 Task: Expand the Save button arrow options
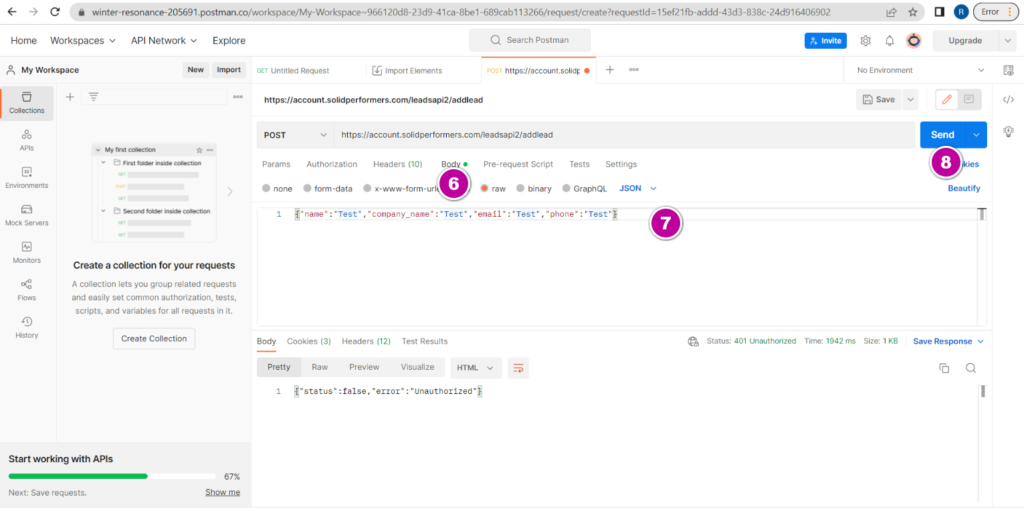click(910, 99)
